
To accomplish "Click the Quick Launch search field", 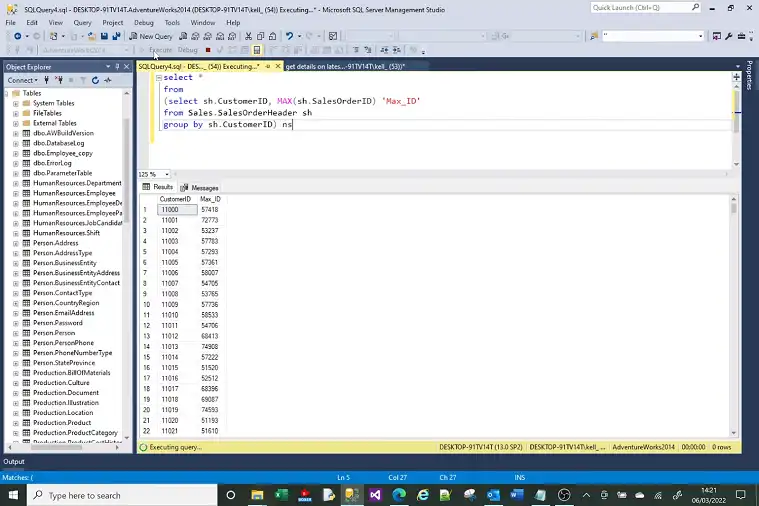I will 645,8.
